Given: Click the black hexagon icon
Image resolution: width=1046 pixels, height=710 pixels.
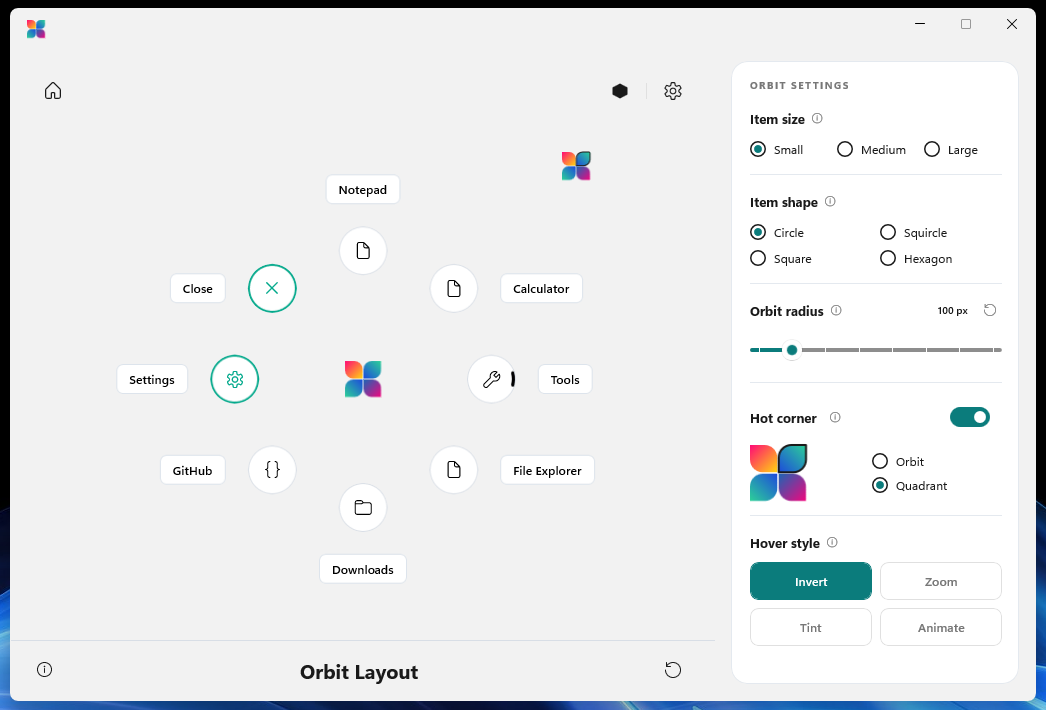Looking at the screenshot, I should [620, 91].
